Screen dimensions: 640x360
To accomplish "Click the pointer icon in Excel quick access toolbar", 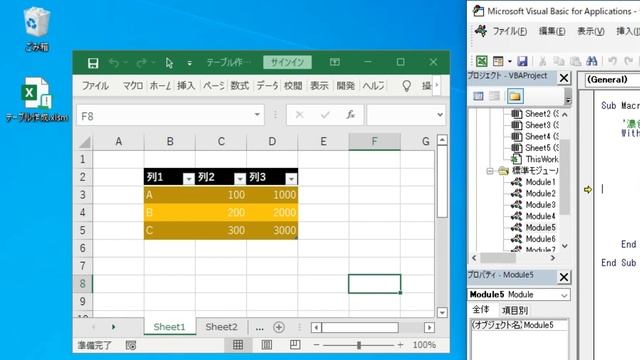I will 169,63.
